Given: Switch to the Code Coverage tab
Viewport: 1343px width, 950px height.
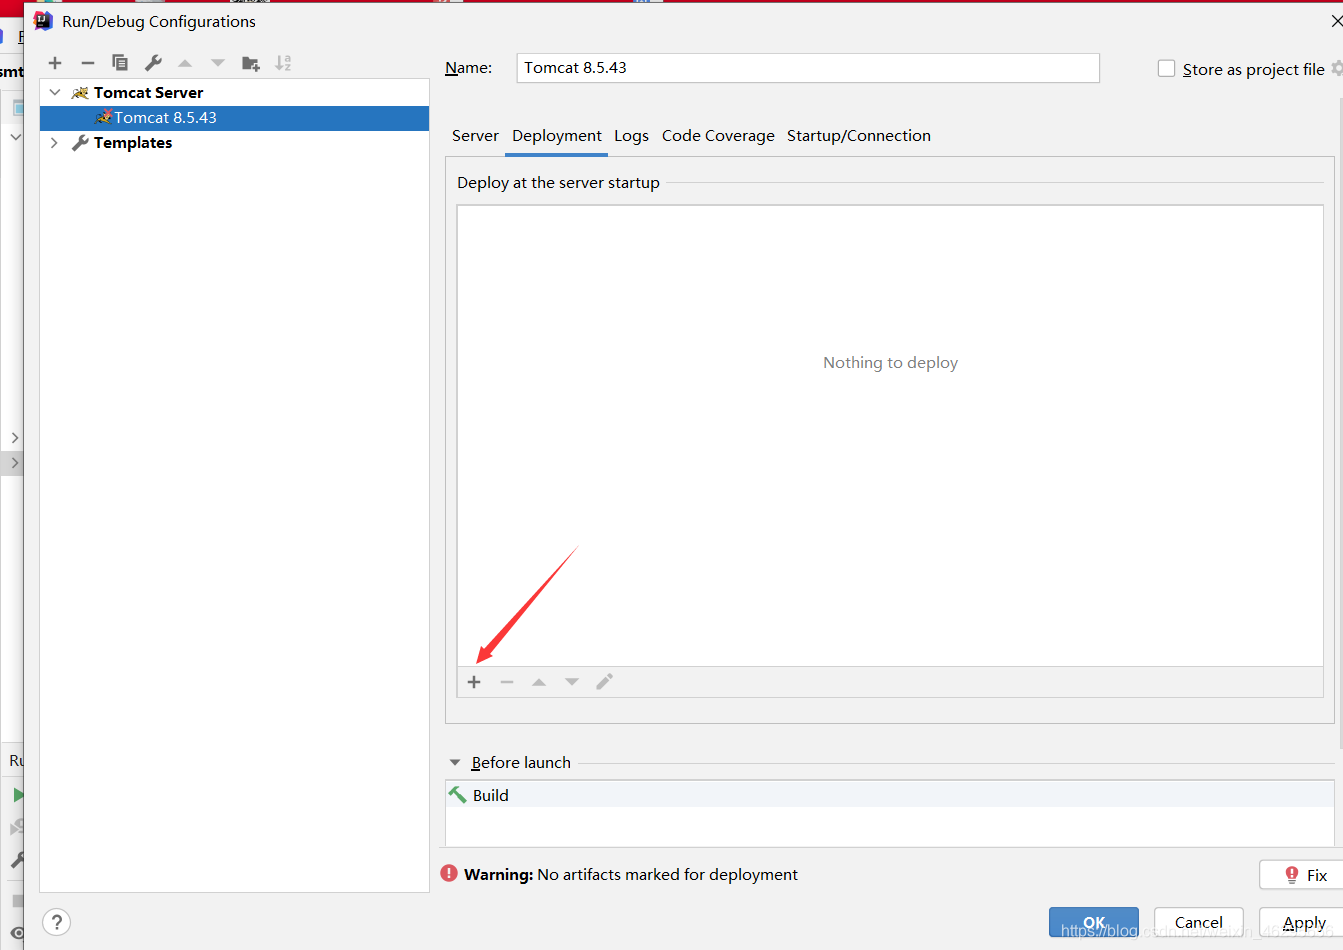Looking at the screenshot, I should coord(718,136).
